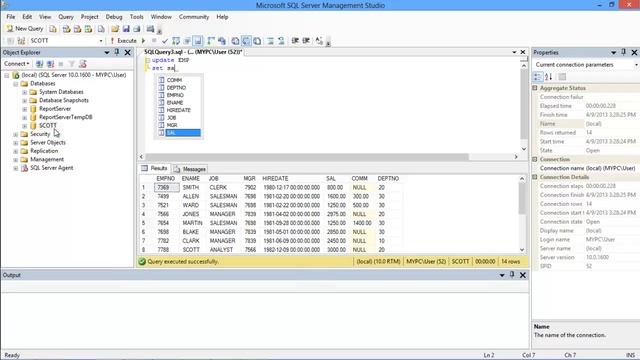The image size is (640, 360).
Task: Click Disconnect icon in Object Explorer
Action: point(51,64)
